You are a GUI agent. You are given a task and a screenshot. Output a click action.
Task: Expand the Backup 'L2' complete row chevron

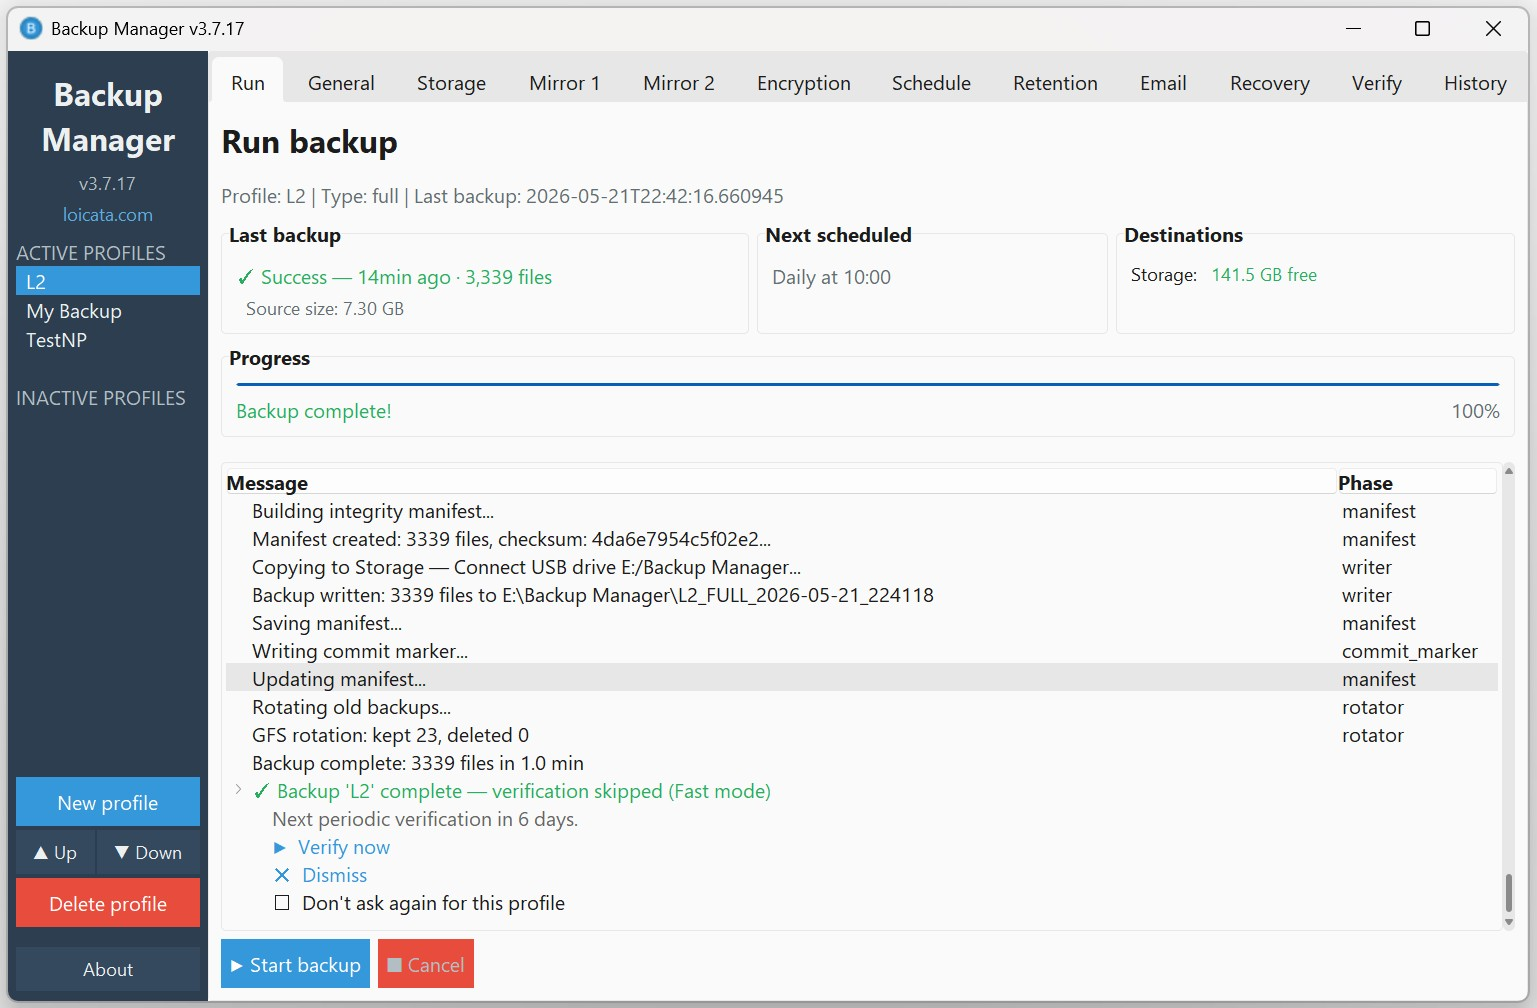[x=238, y=790]
